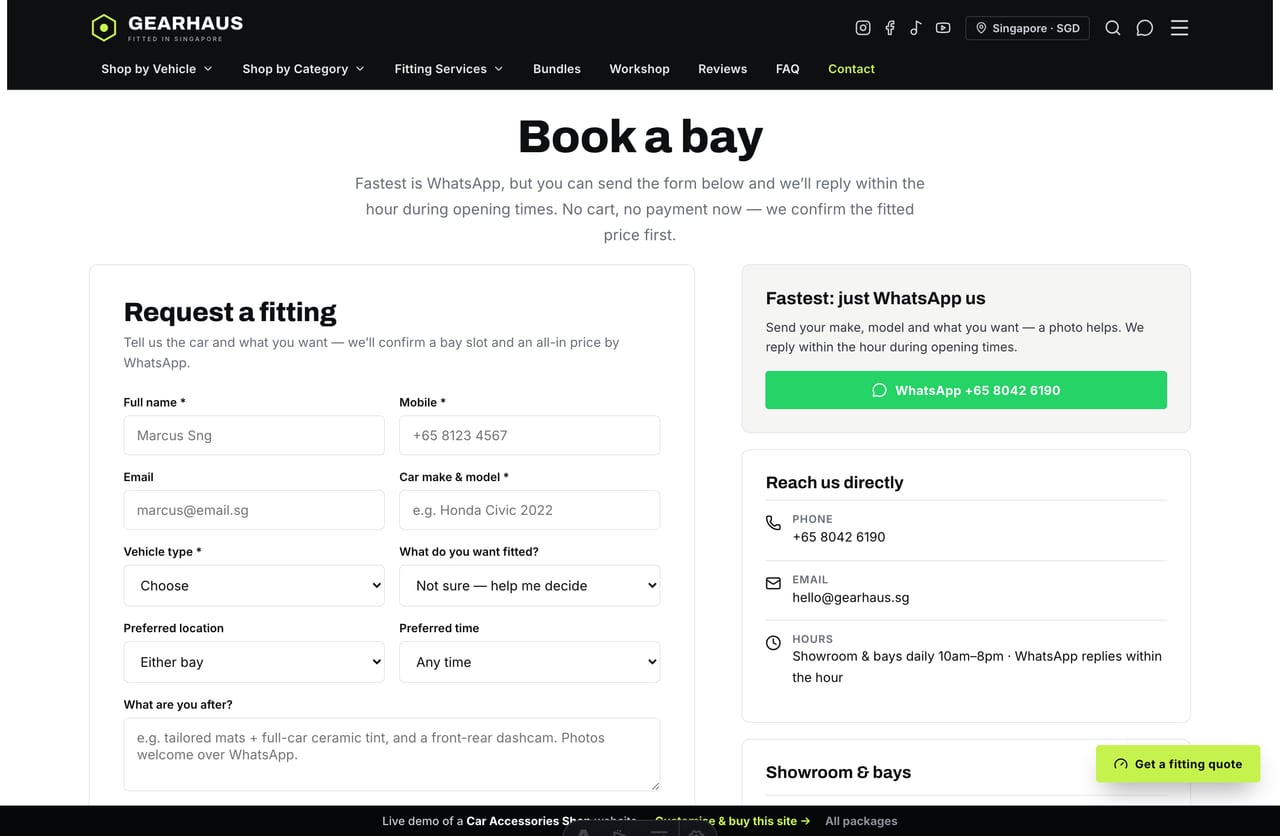Focus the Full name input field
The height and width of the screenshot is (836, 1280).
coord(254,435)
